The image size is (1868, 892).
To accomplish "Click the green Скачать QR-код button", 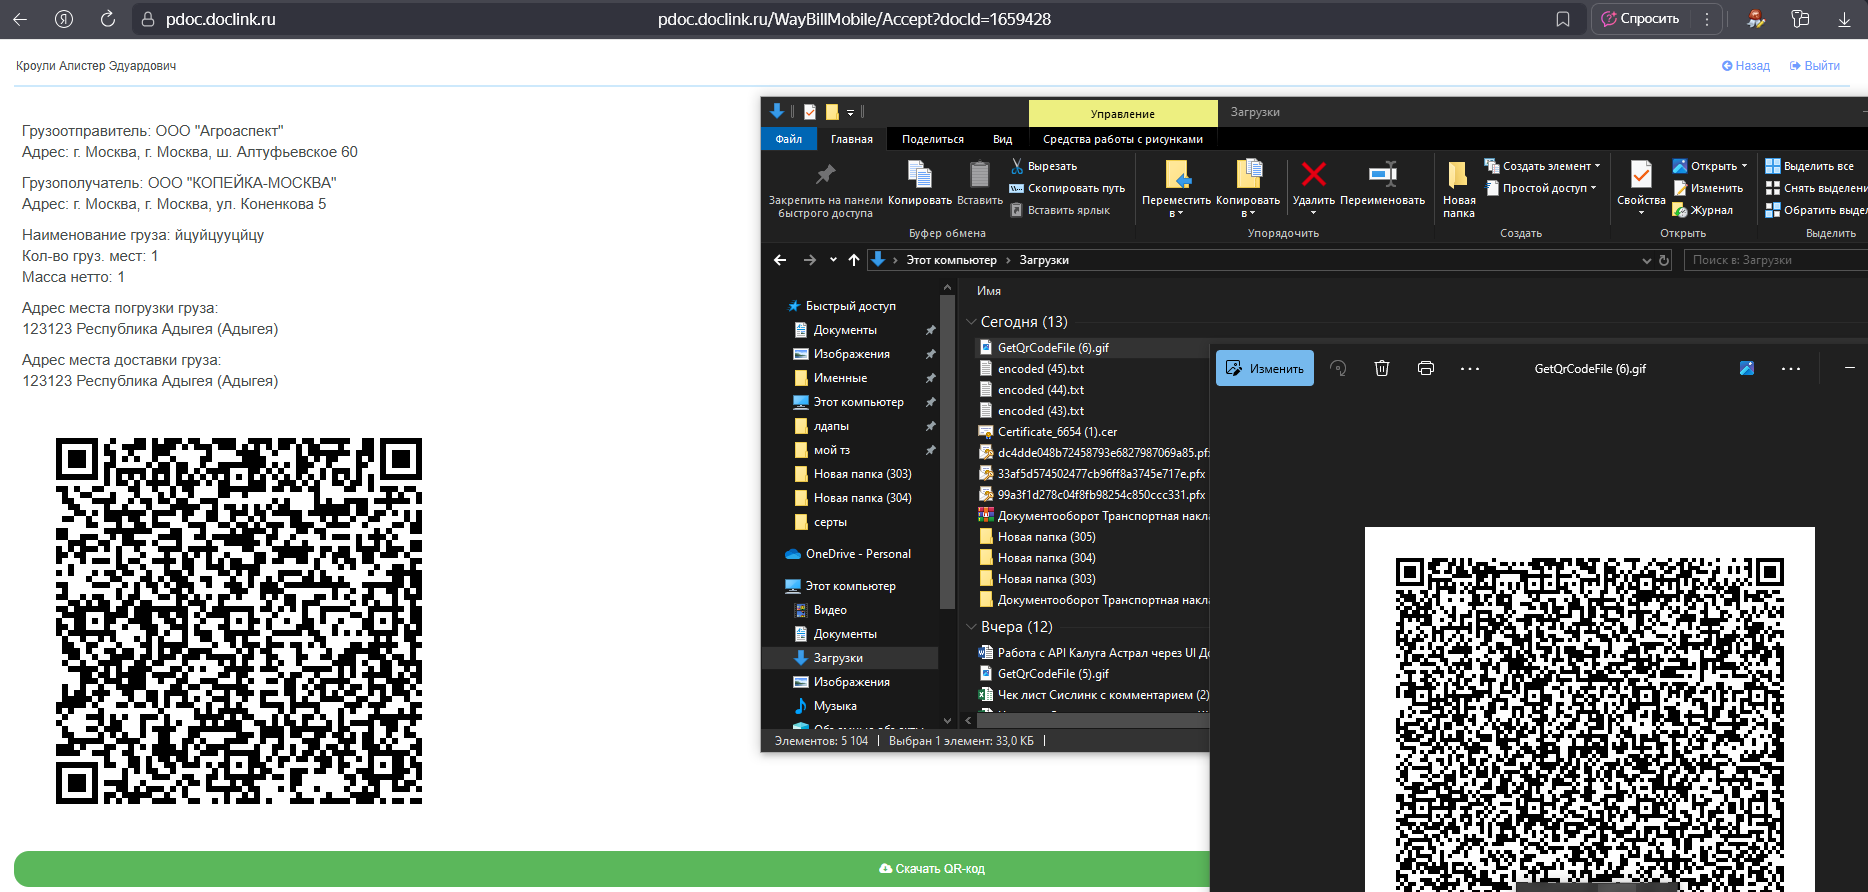I will point(932,869).
